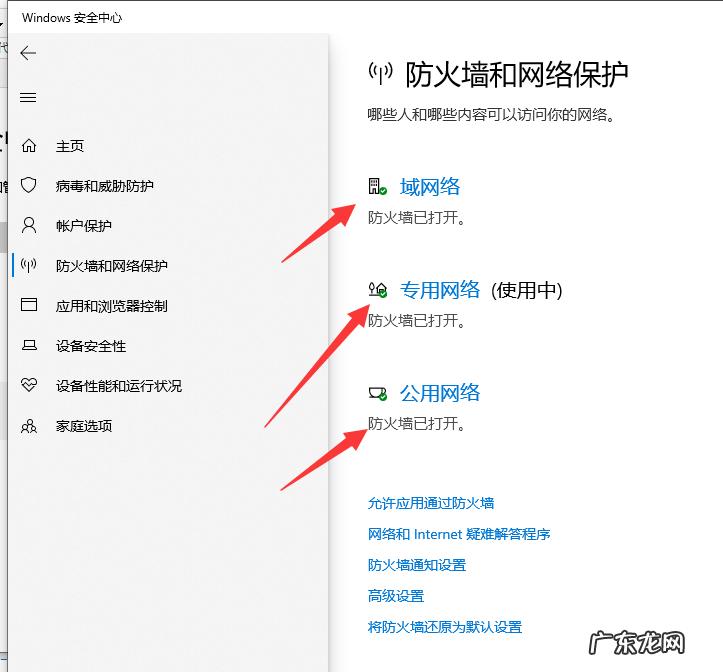This screenshot has width=723, height=672.
Task: Click 防火墙通知设置 link
Action: click(x=417, y=565)
